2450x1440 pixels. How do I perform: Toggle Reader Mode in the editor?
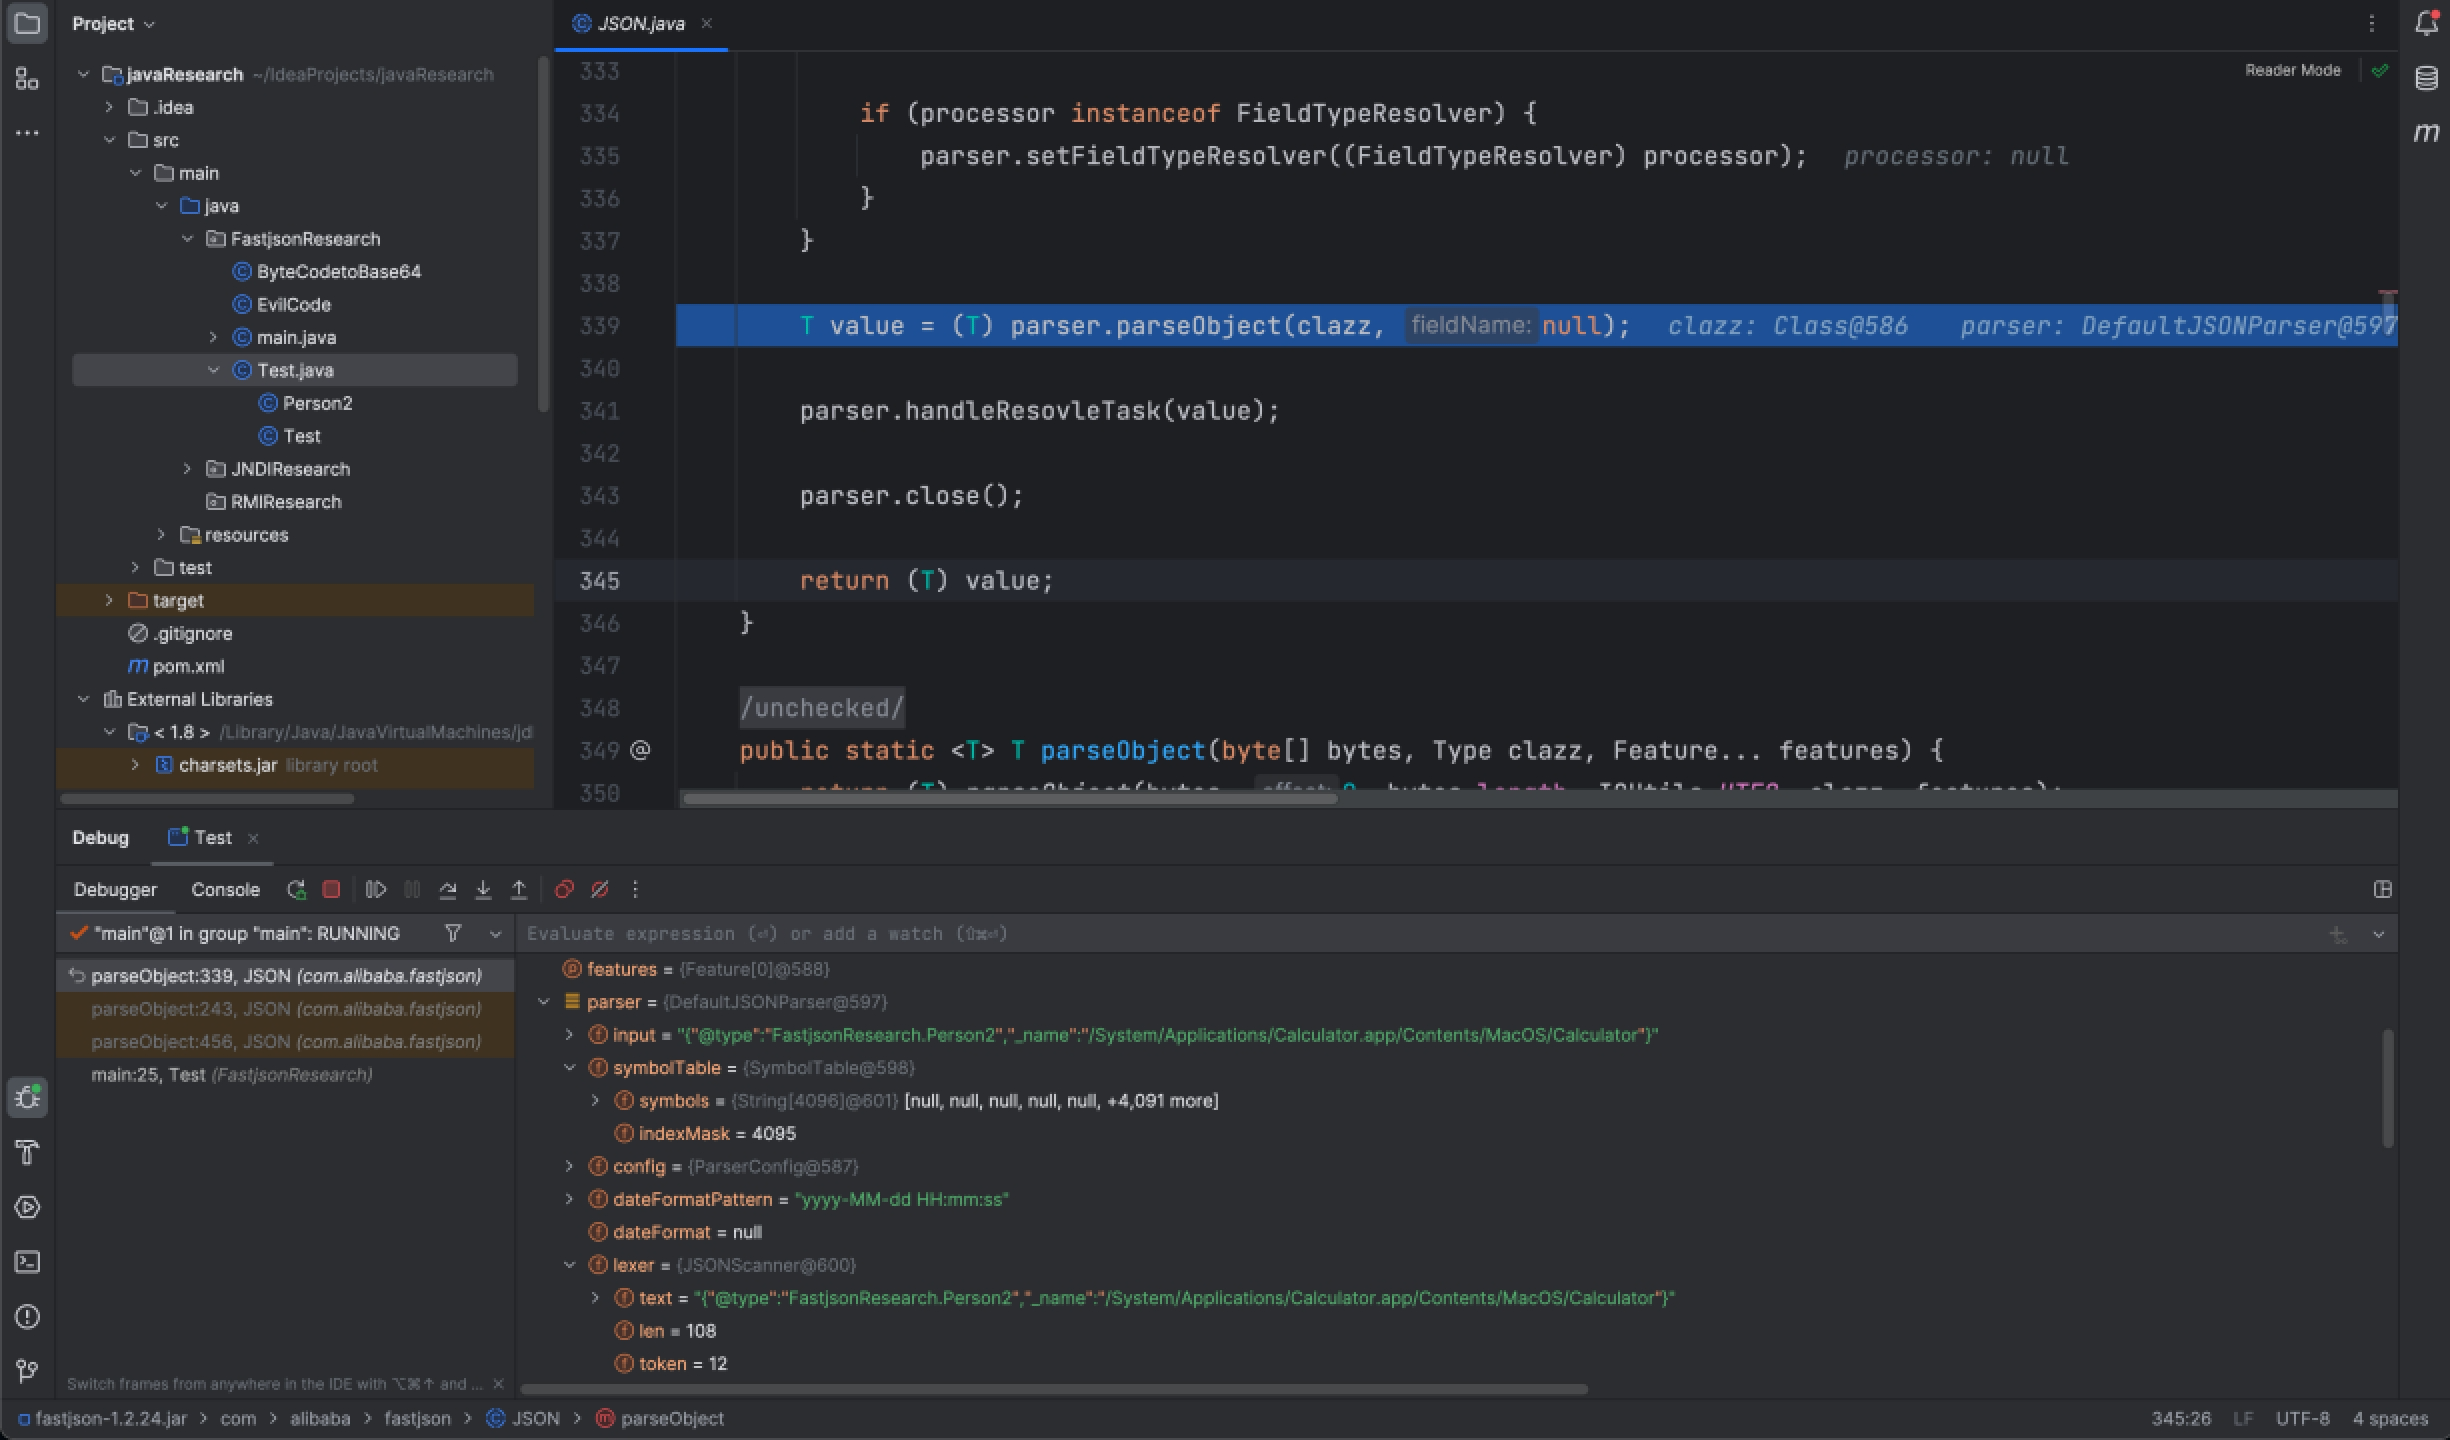(x=2292, y=70)
